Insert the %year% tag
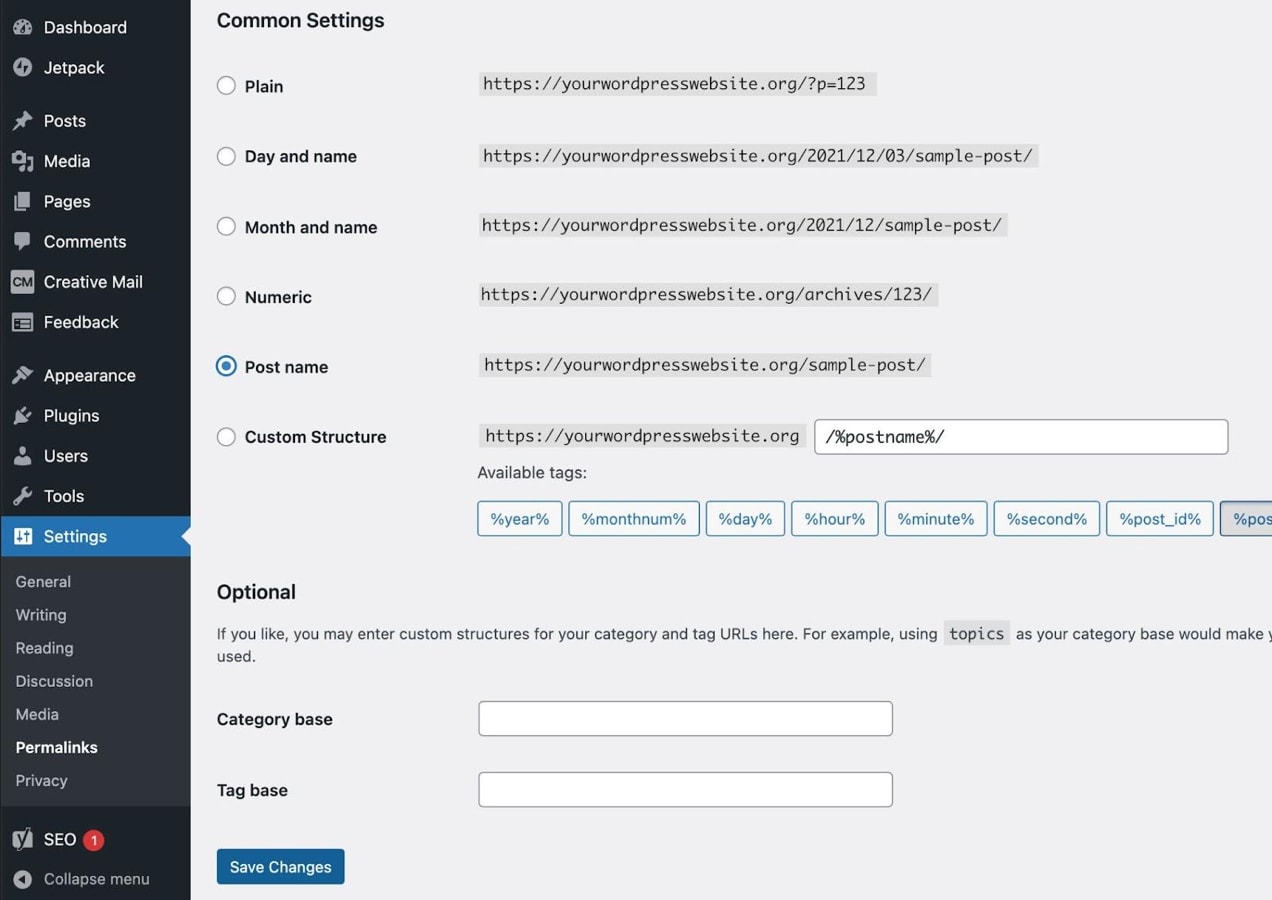 point(519,518)
